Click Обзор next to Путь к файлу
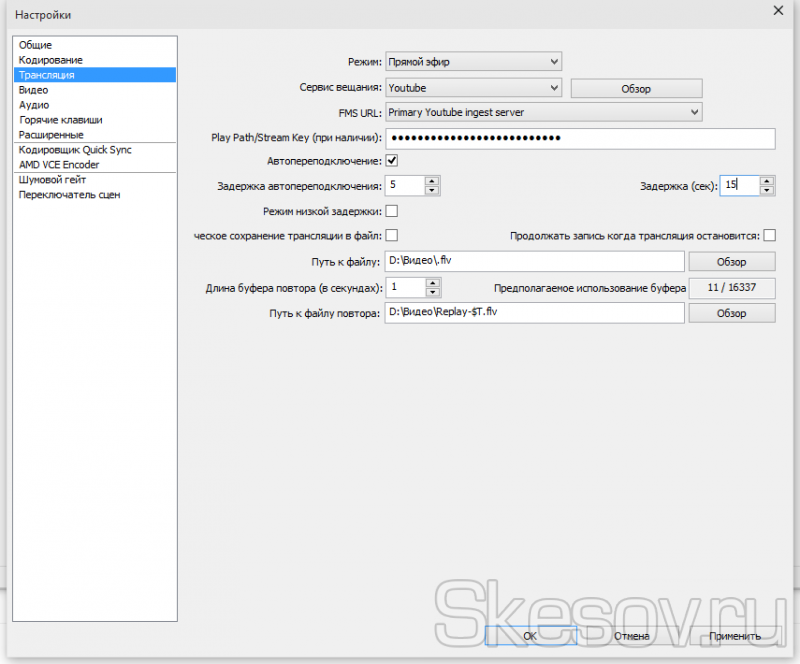Screen dimensions: 800x664 pyautogui.click(x=731, y=262)
